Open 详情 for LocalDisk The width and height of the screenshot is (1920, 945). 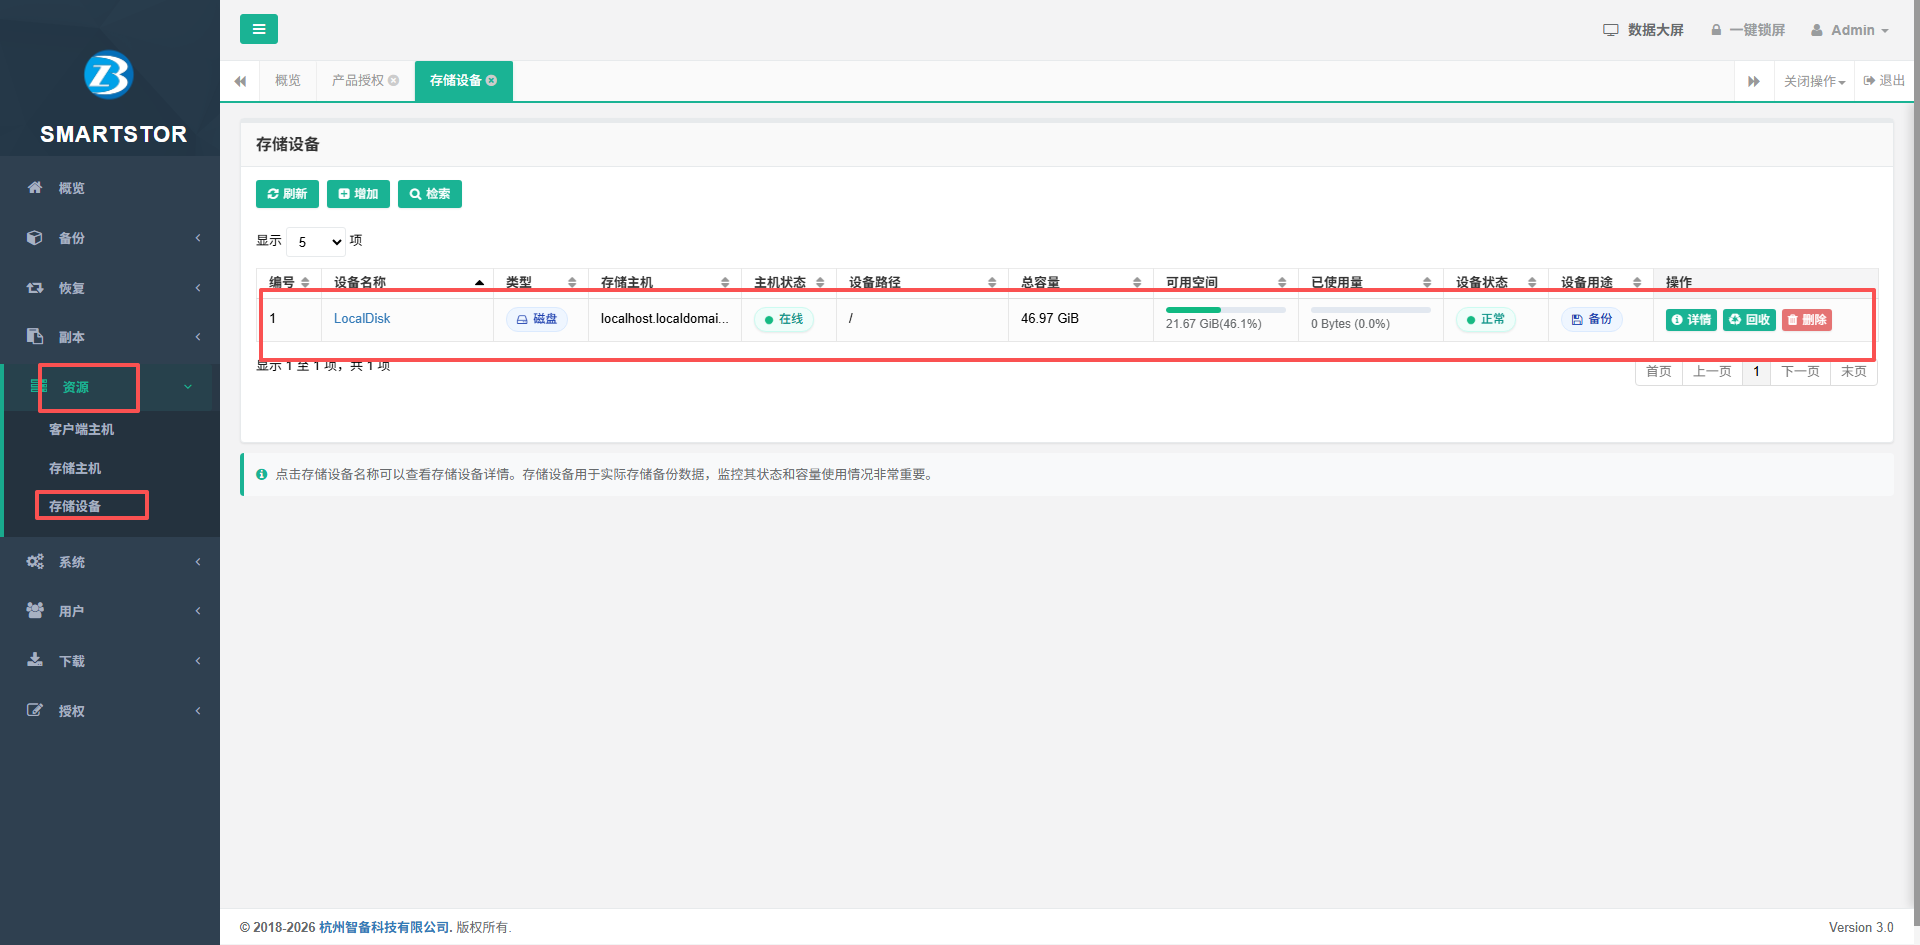point(1691,320)
